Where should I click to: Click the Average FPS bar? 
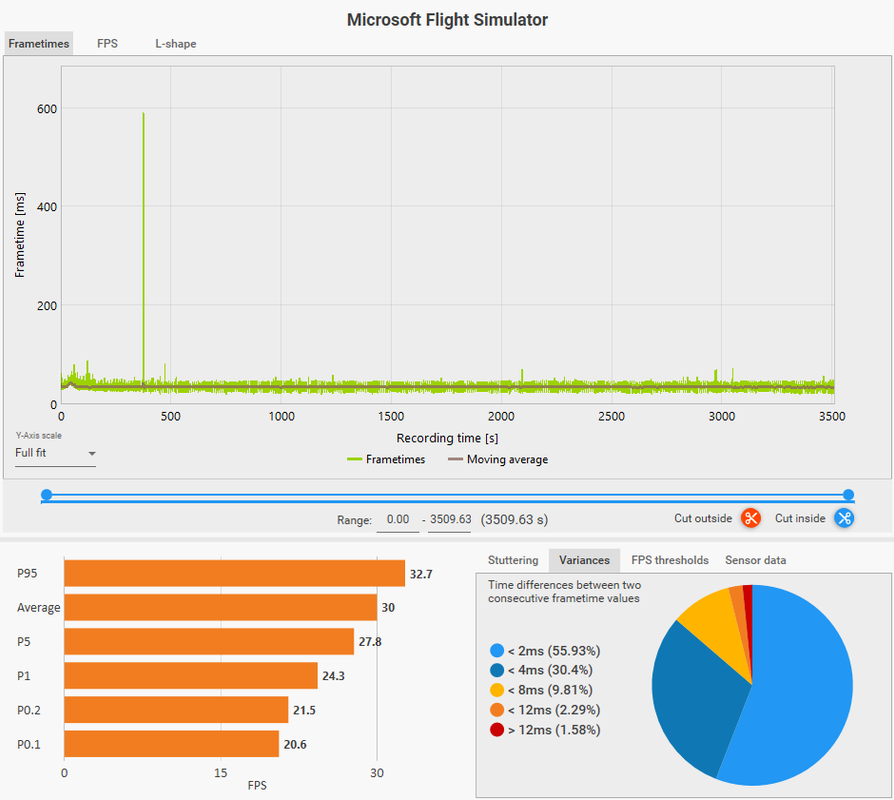(x=221, y=607)
